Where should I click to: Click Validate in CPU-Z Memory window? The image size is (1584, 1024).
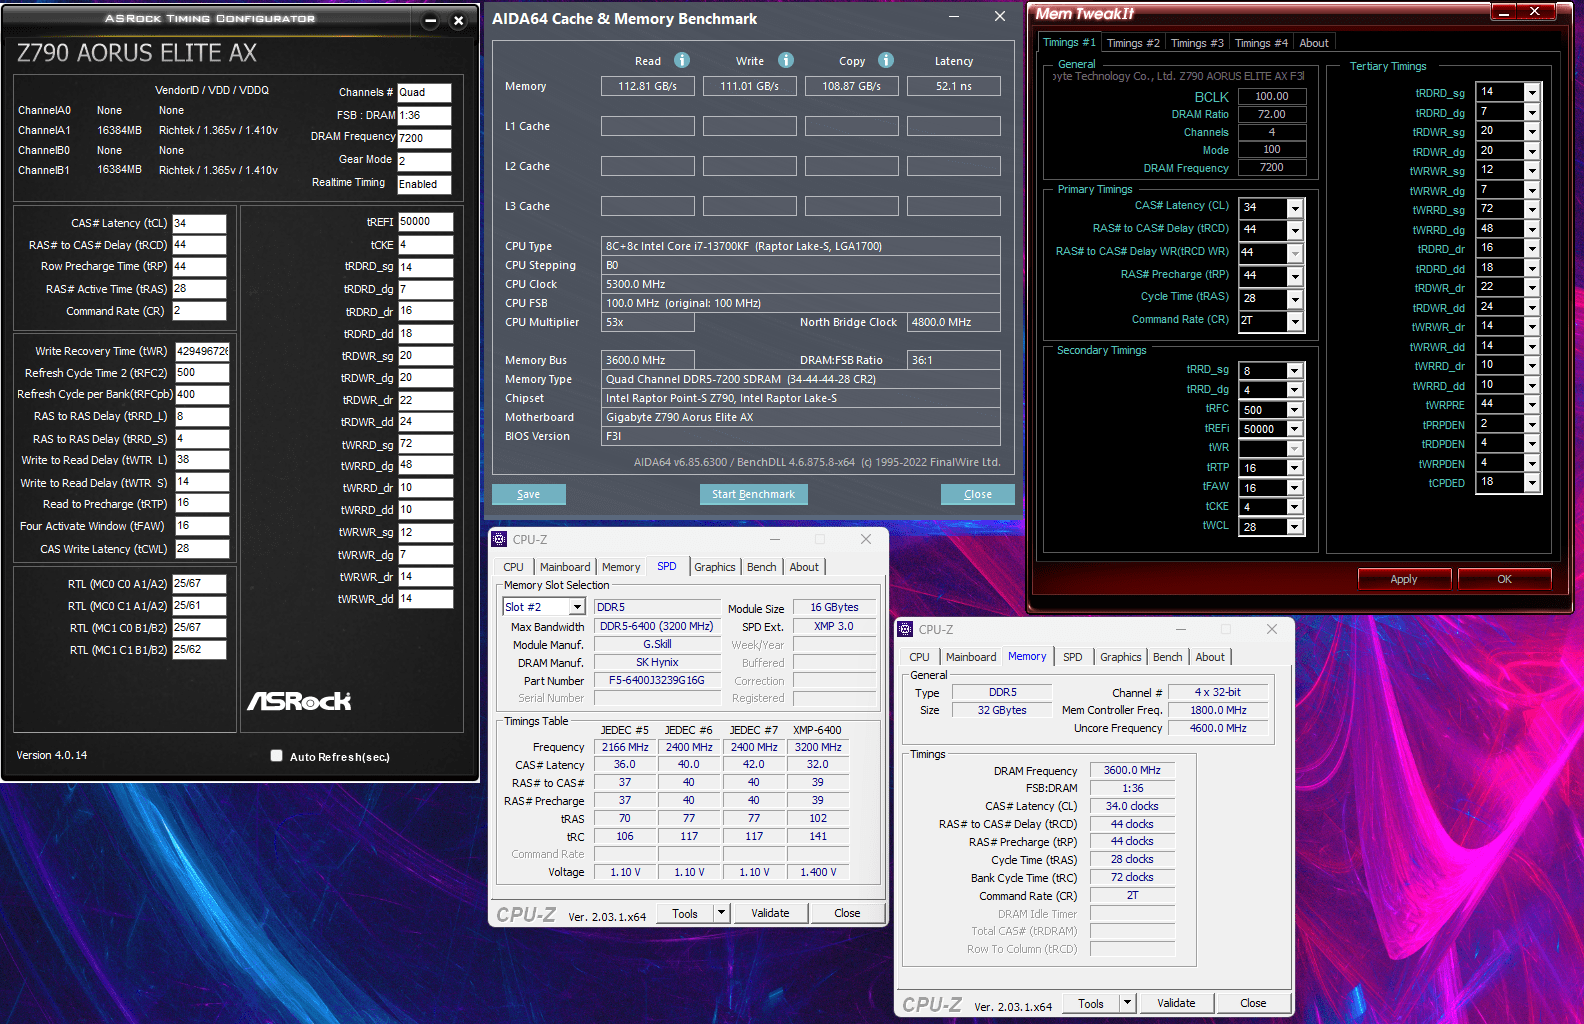pos(1176,1003)
